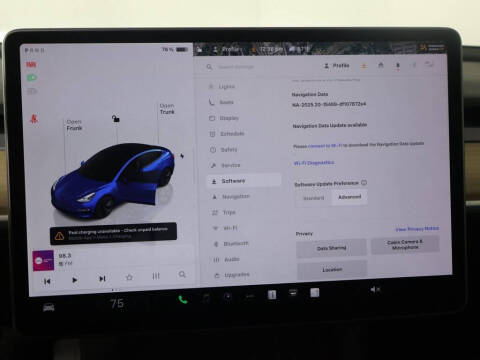
Task: Open the Display settings category
Action: point(229,118)
